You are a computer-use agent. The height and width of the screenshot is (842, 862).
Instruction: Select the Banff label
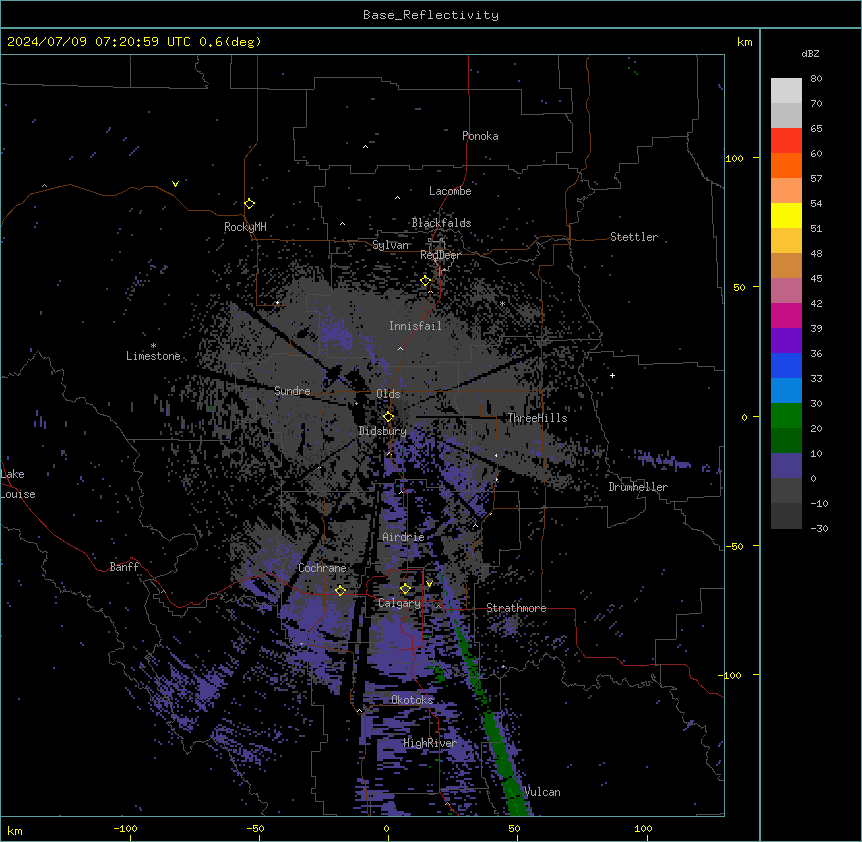click(x=124, y=567)
